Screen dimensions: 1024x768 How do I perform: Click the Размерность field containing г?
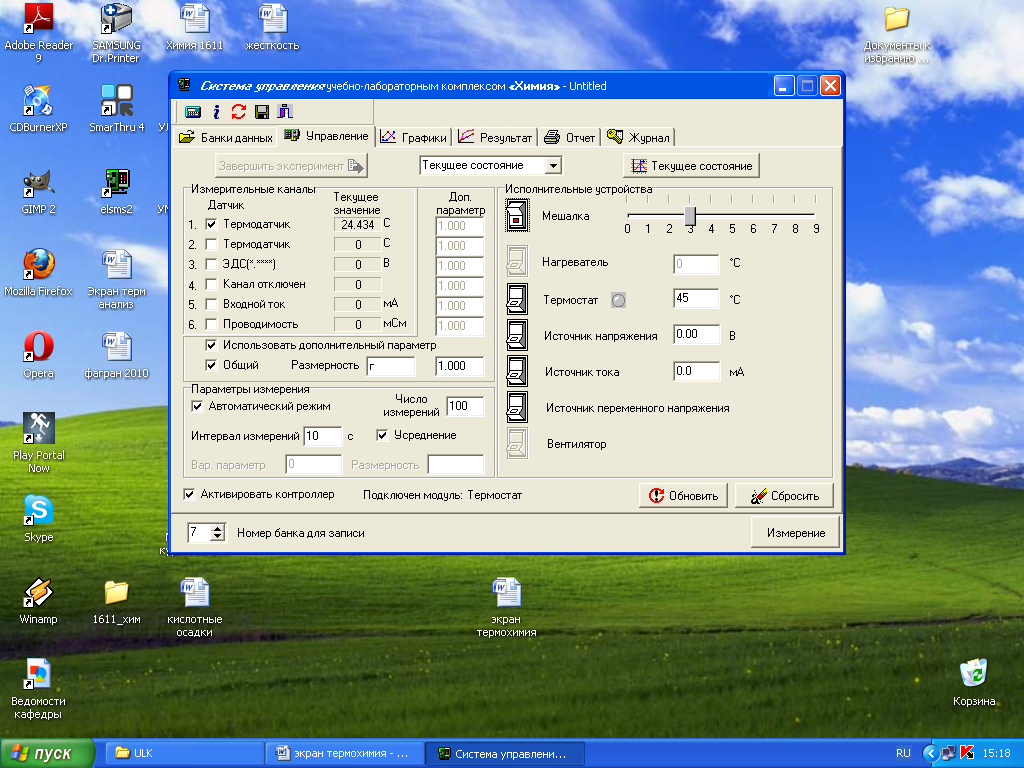(391, 366)
